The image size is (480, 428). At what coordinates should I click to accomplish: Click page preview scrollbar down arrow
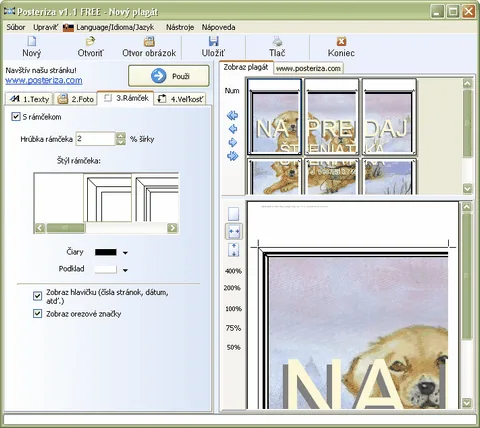coord(467,403)
